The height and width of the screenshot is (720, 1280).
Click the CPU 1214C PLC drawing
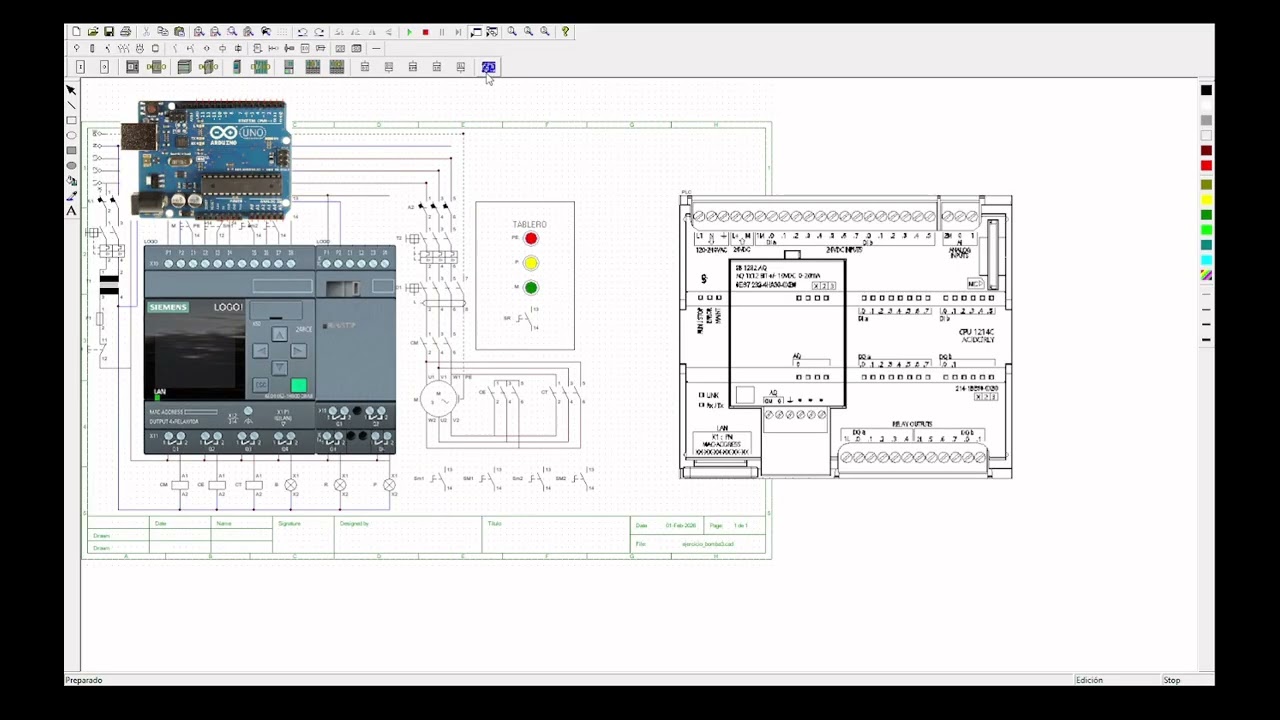846,337
